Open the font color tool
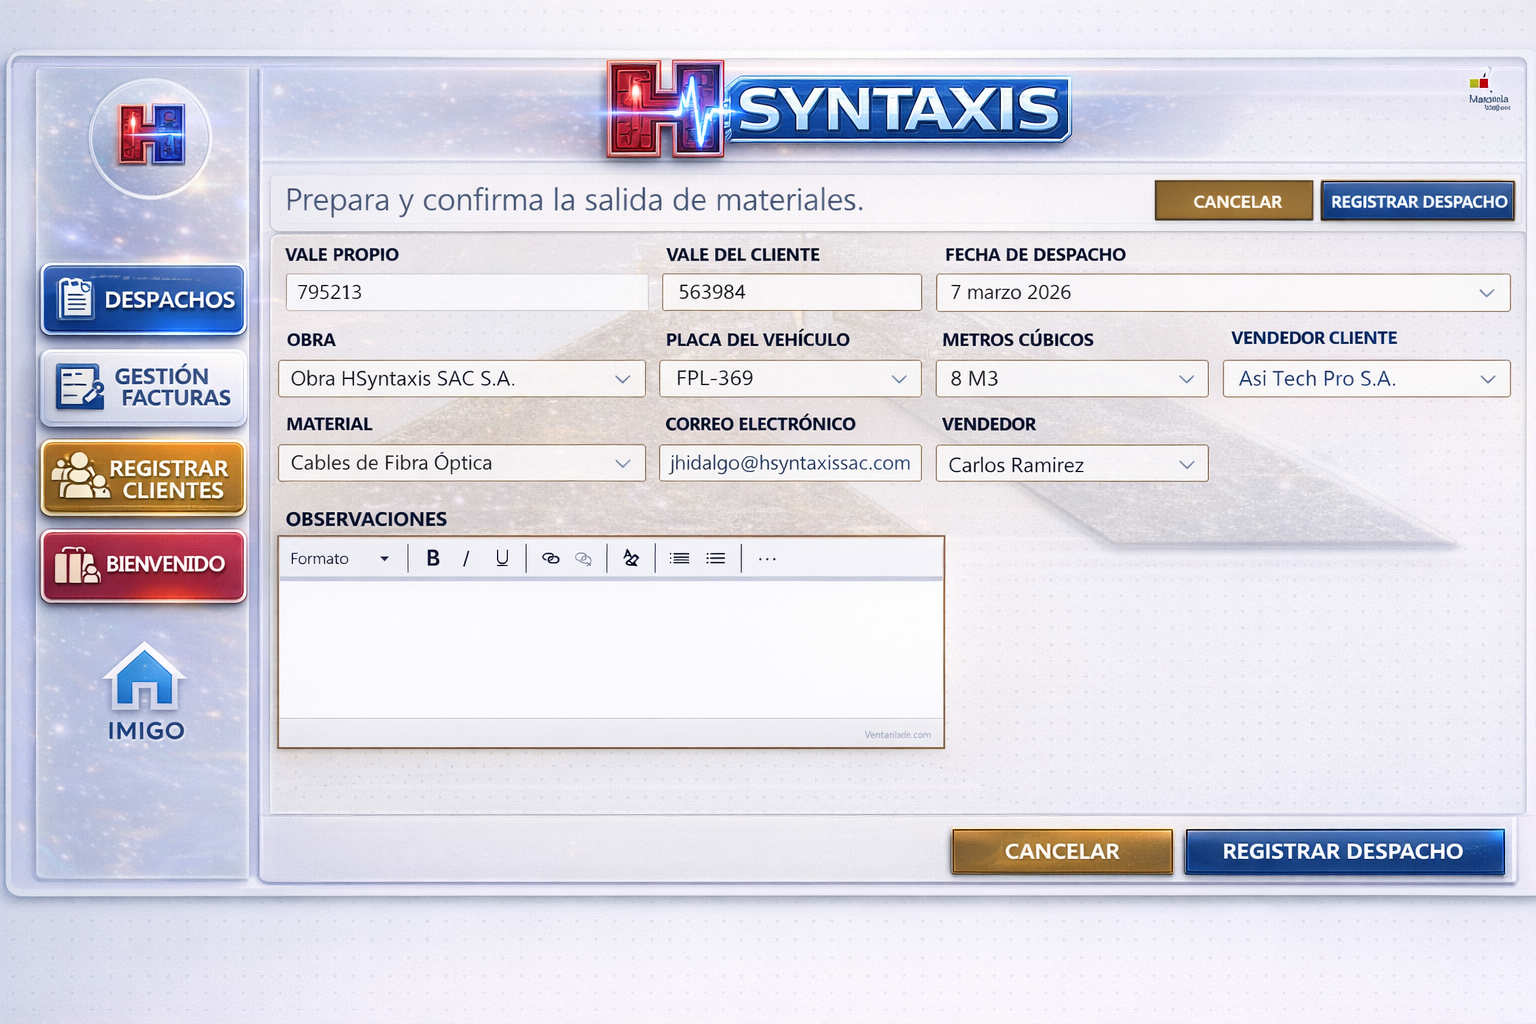 click(x=630, y=558)
